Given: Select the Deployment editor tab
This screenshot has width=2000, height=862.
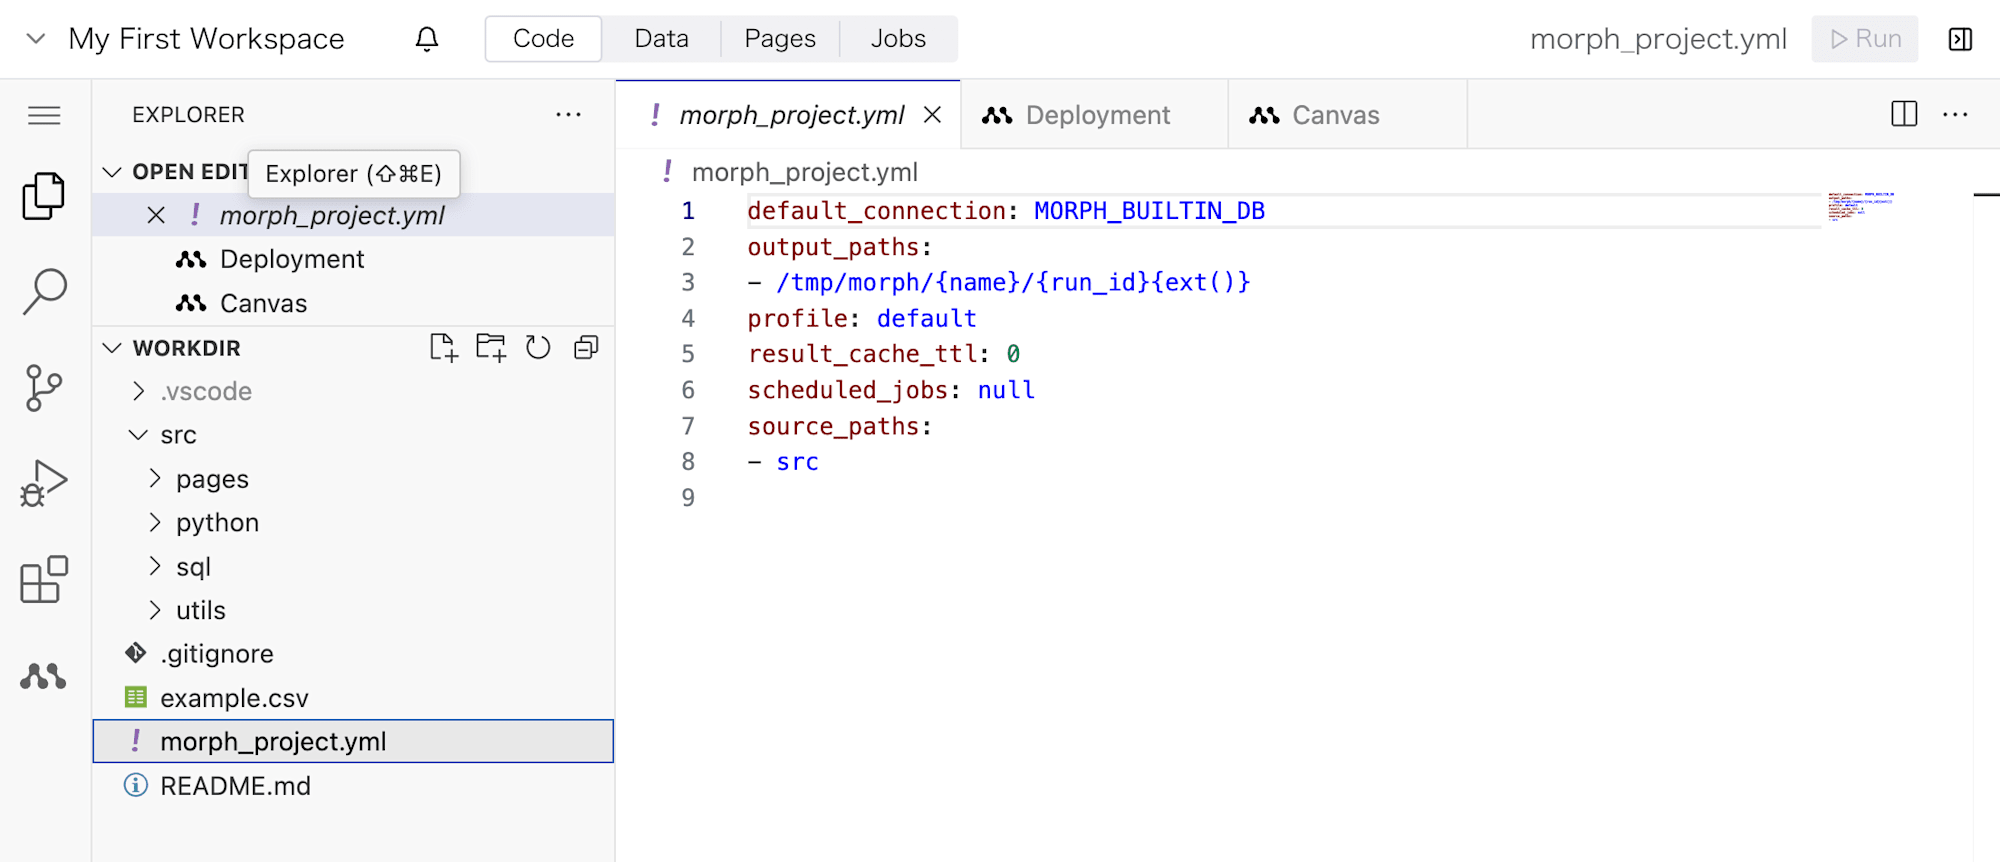Looking at the screenshot, I should (x=1095, y=115).
